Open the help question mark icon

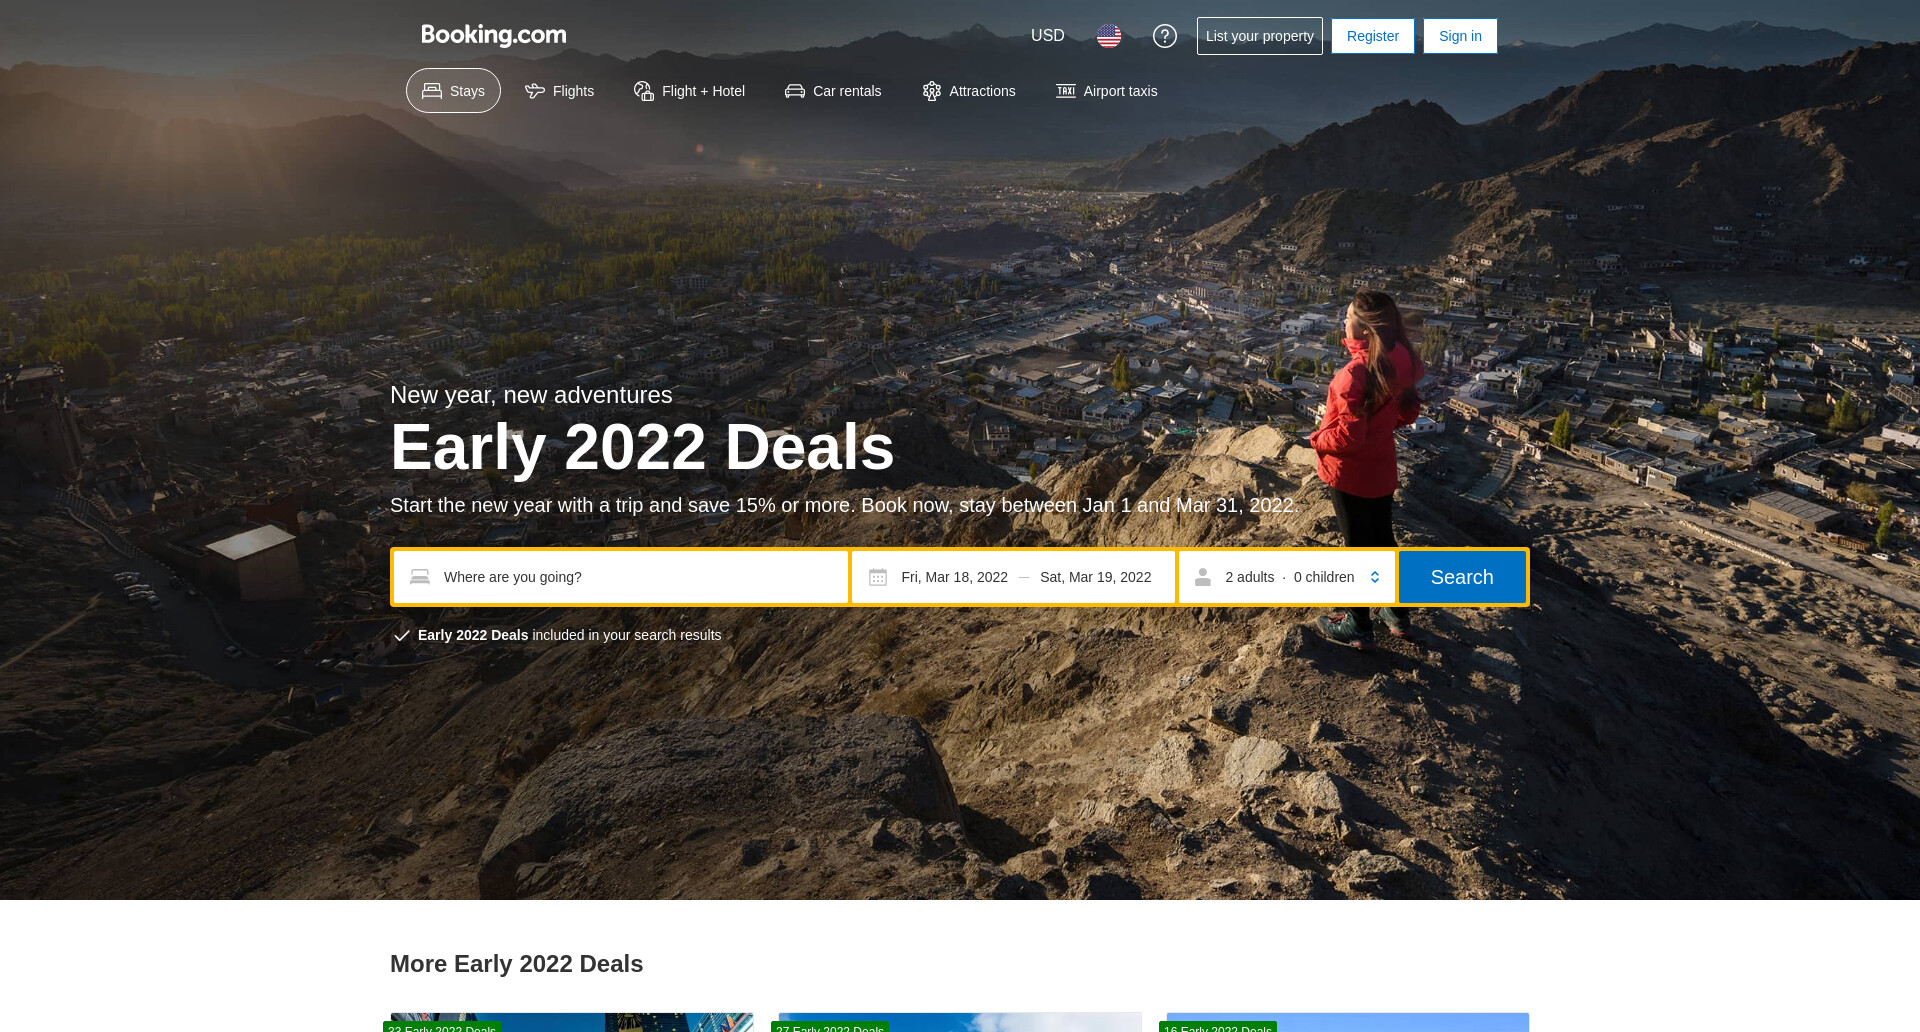(x=1164, y=36)
